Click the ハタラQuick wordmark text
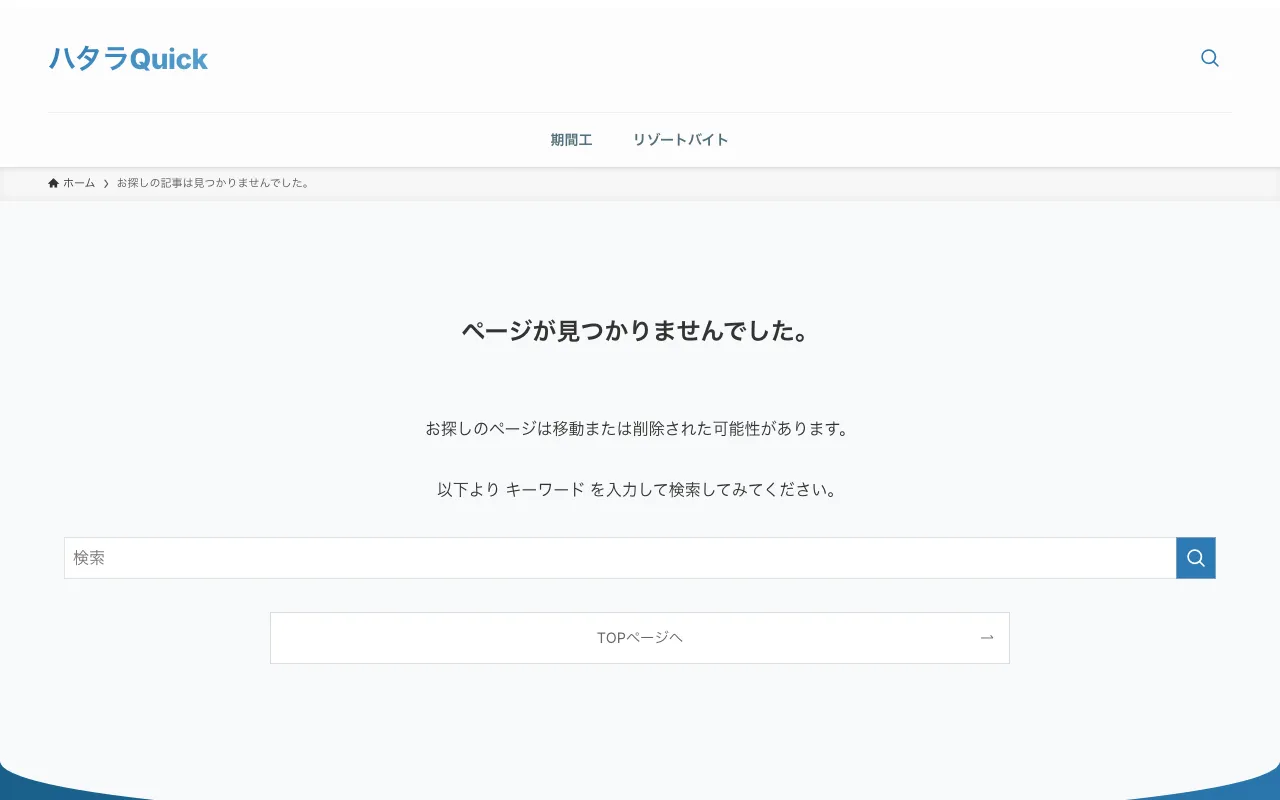This screenshot has height=800, width=1280. click(127, 59)
